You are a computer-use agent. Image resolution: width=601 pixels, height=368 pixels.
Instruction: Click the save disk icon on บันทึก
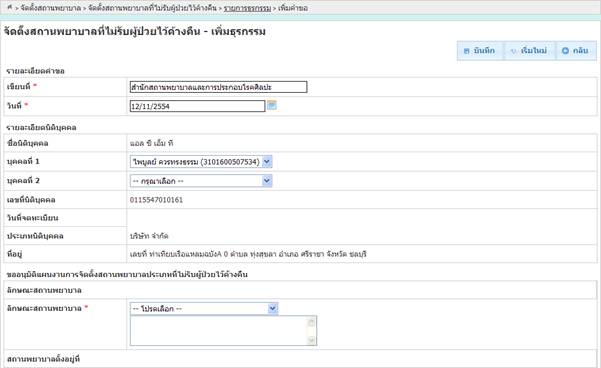(466, 51)
